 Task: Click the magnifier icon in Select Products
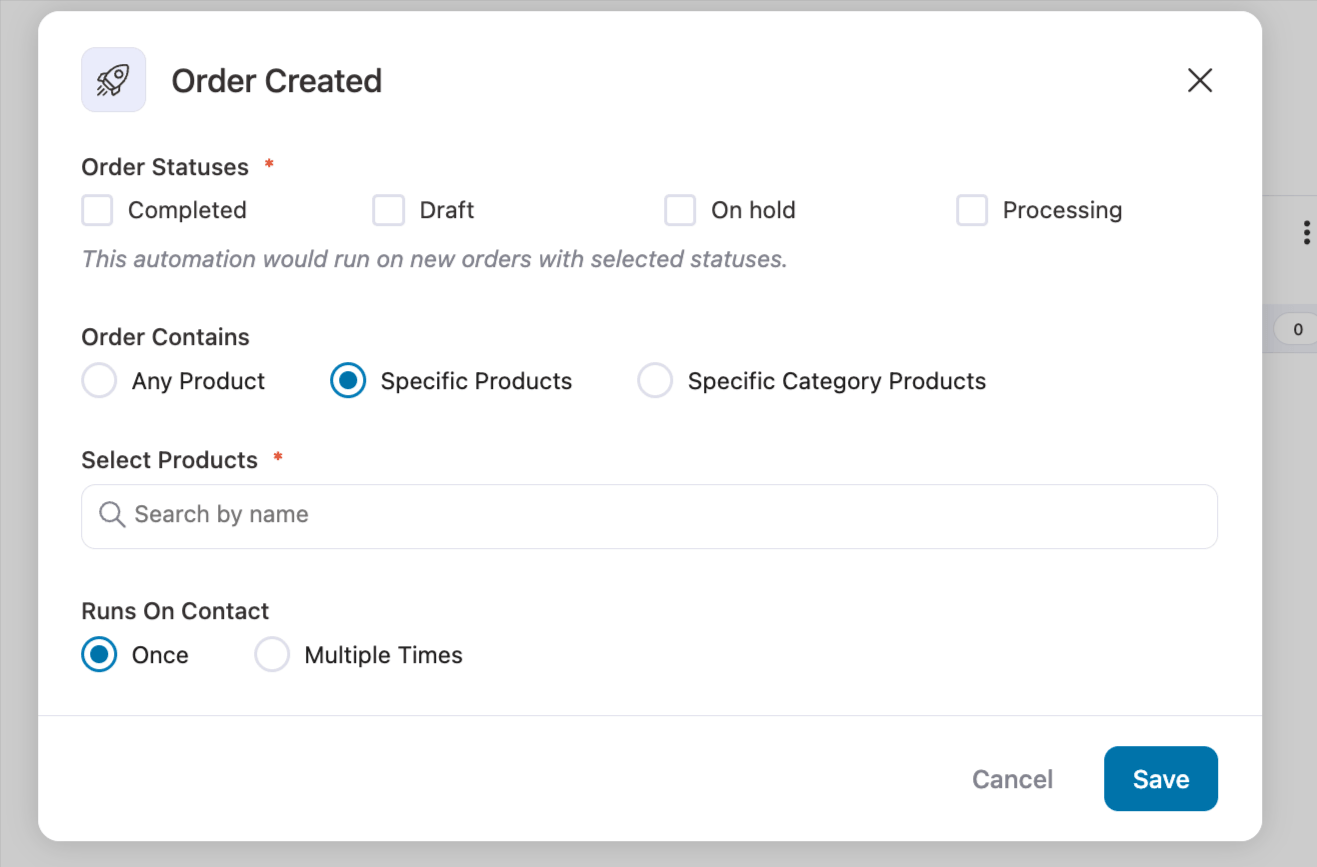pos(112,515)
